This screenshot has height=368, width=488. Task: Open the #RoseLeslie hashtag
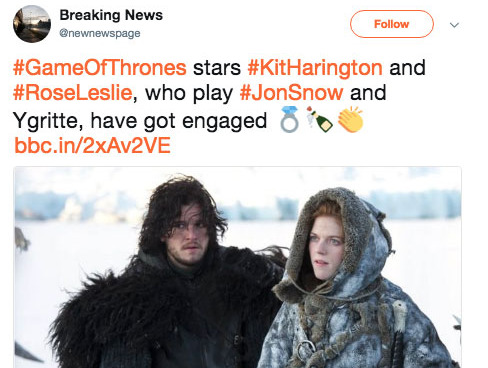[73, 93]
